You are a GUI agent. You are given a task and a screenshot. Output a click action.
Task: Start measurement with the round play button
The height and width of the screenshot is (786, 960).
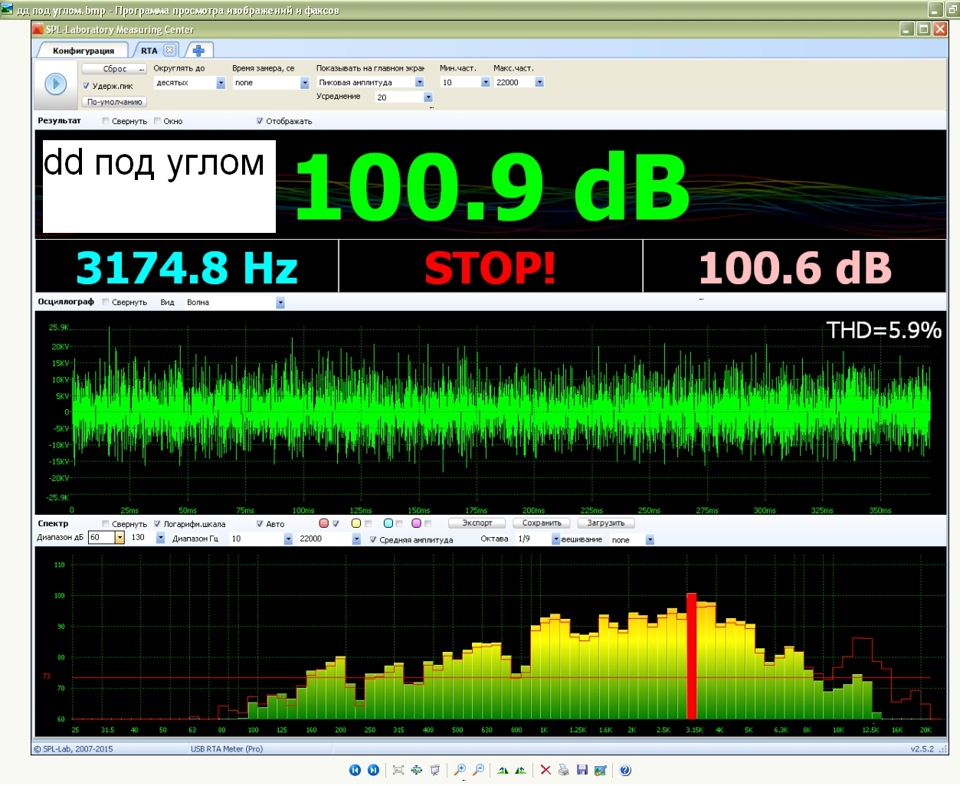pos(56,84)
